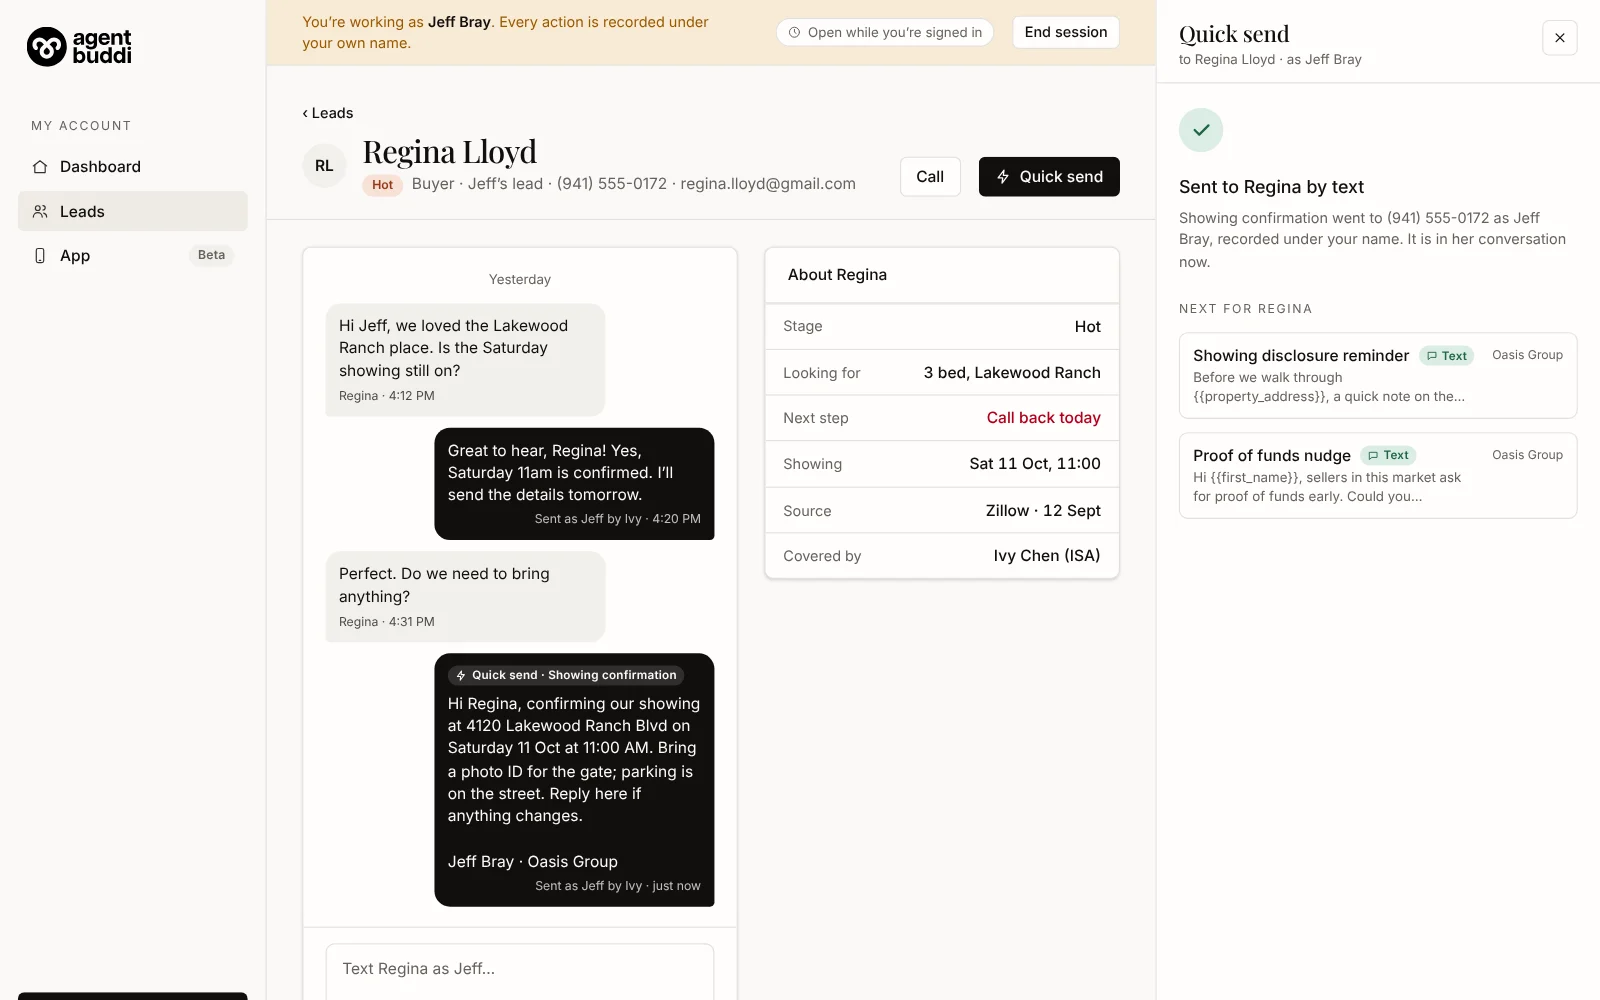The image size is (1600, 1000).
Task: Click Showing value Sat 11 Oct, 11:00
Action: (1035, 464)
